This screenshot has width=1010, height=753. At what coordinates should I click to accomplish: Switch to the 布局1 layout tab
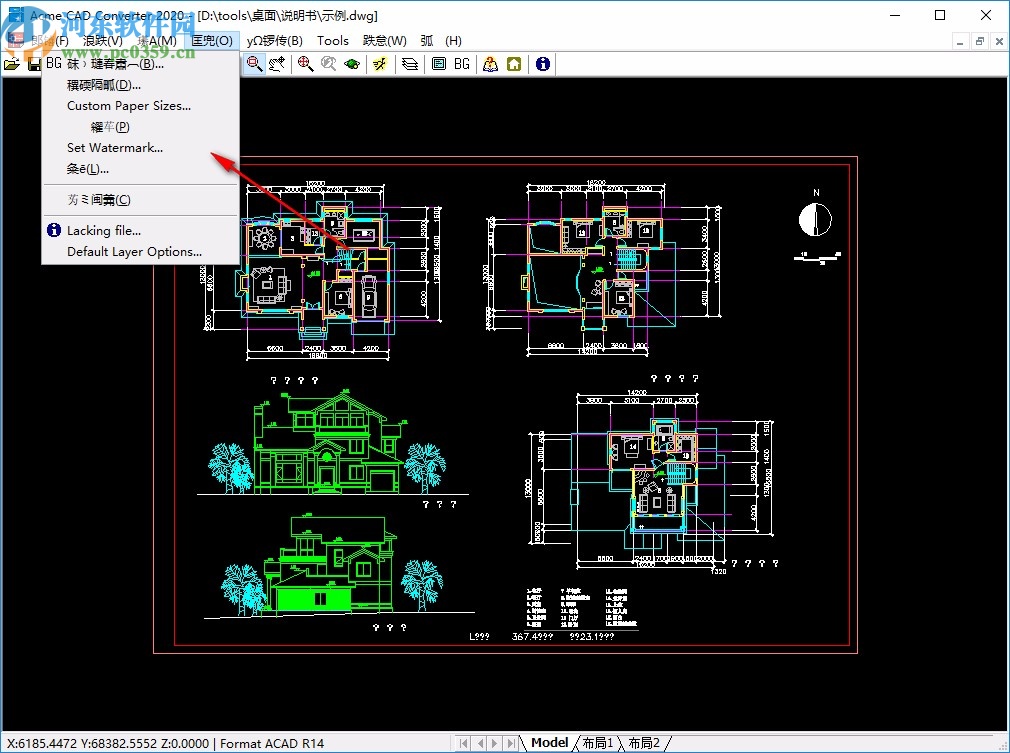(x=597, y=743)
